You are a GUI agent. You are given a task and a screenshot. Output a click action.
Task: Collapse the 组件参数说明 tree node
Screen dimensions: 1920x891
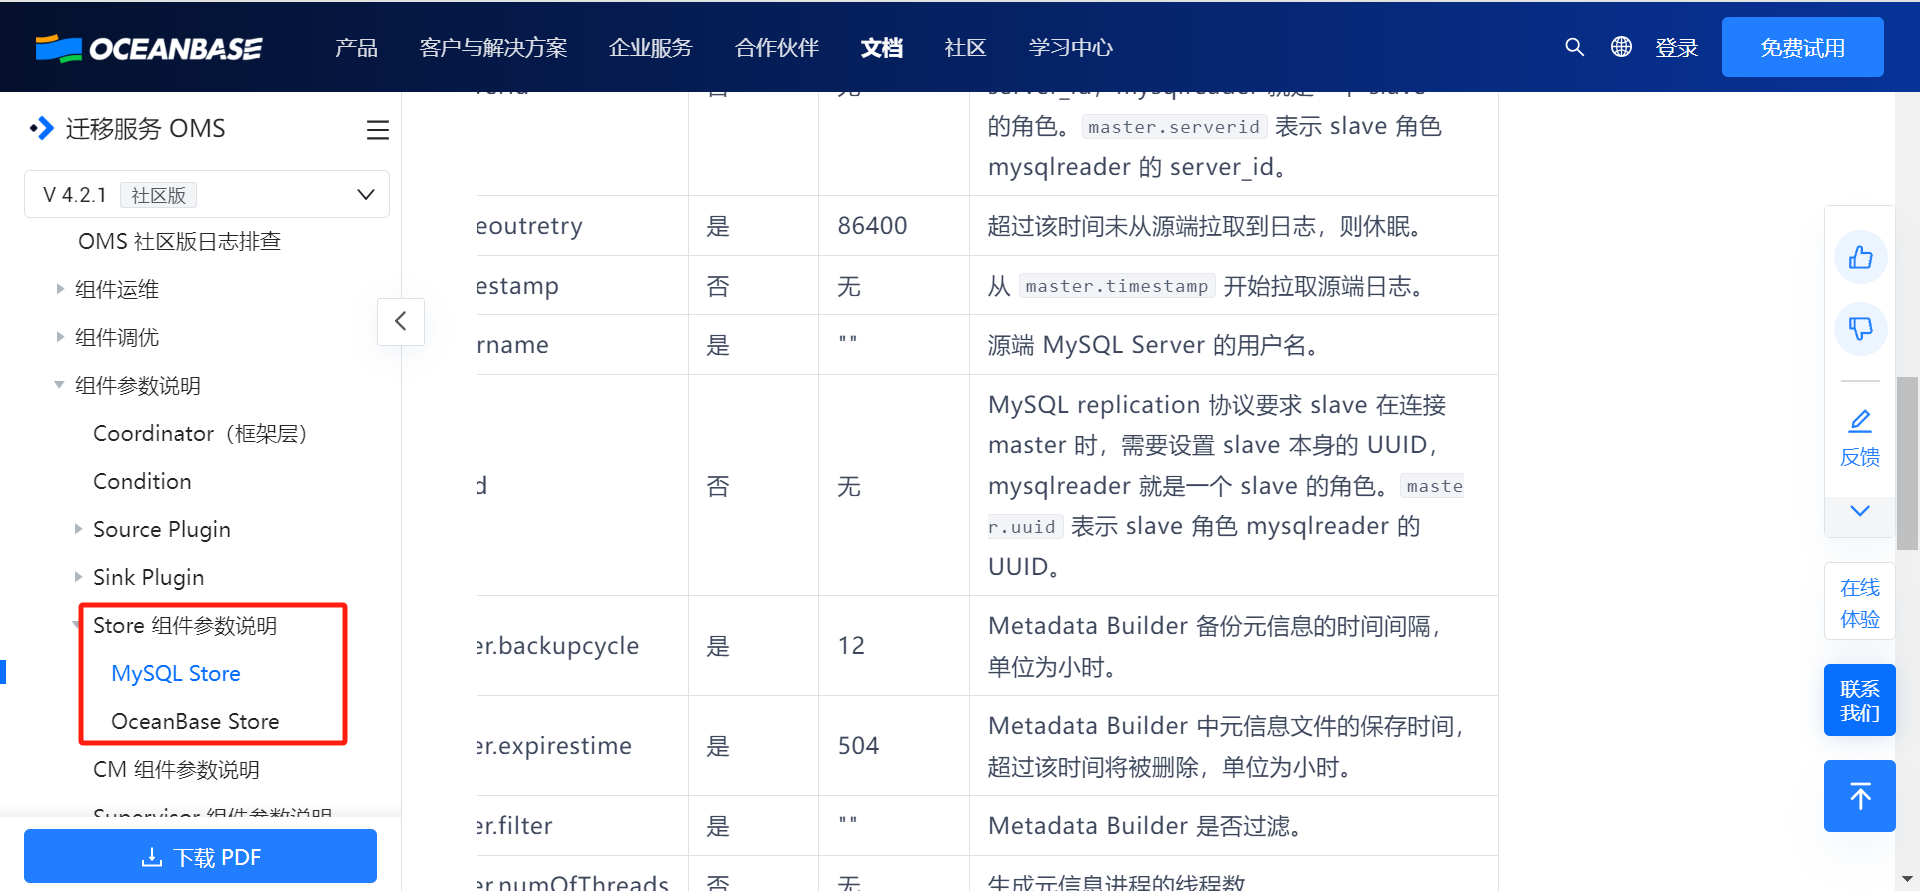pos(59,385)
